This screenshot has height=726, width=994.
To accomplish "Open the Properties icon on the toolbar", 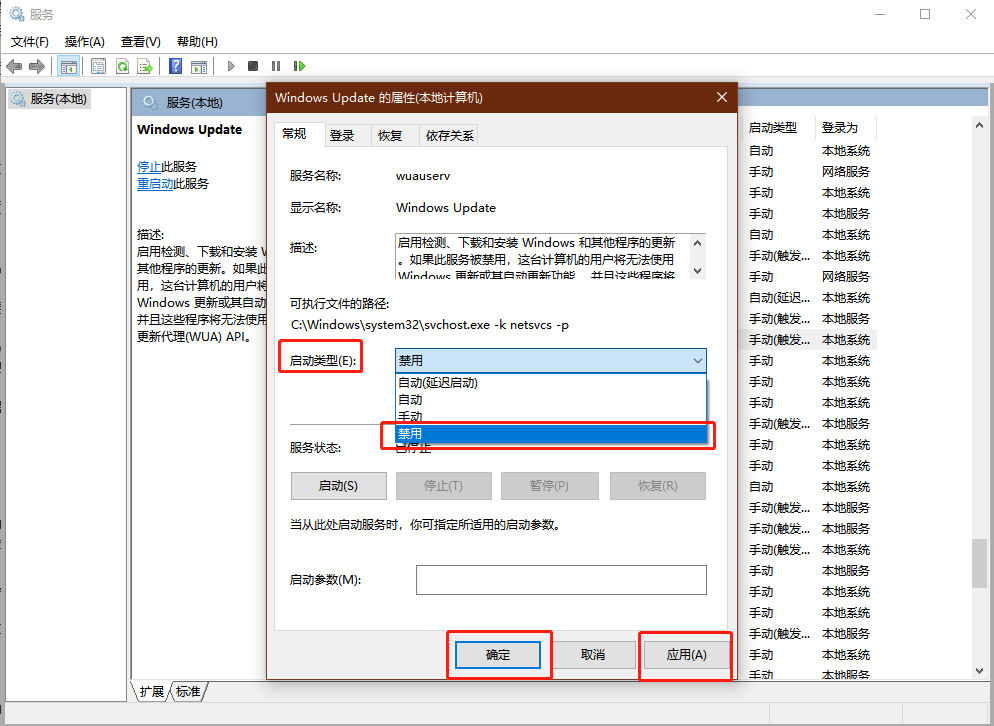I will point(97,66).
